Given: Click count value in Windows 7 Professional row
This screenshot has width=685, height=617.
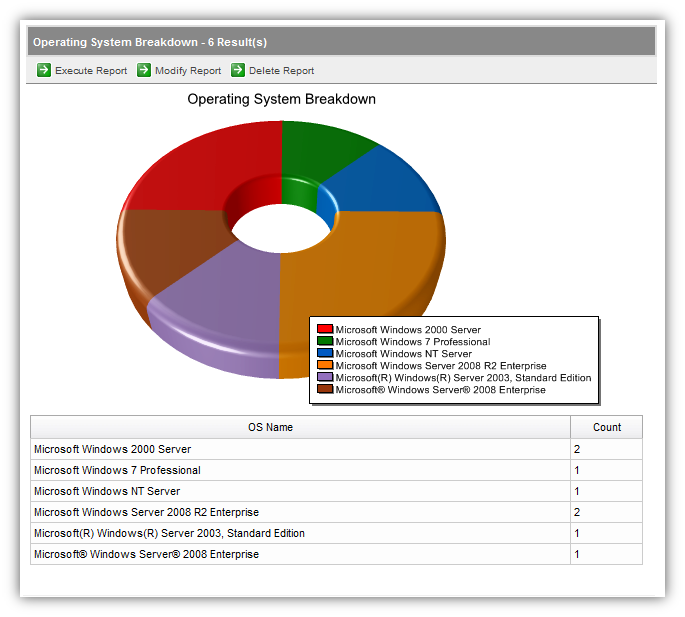Looking at the screenshot, I should pyautogui.click(x=577, y=470).
